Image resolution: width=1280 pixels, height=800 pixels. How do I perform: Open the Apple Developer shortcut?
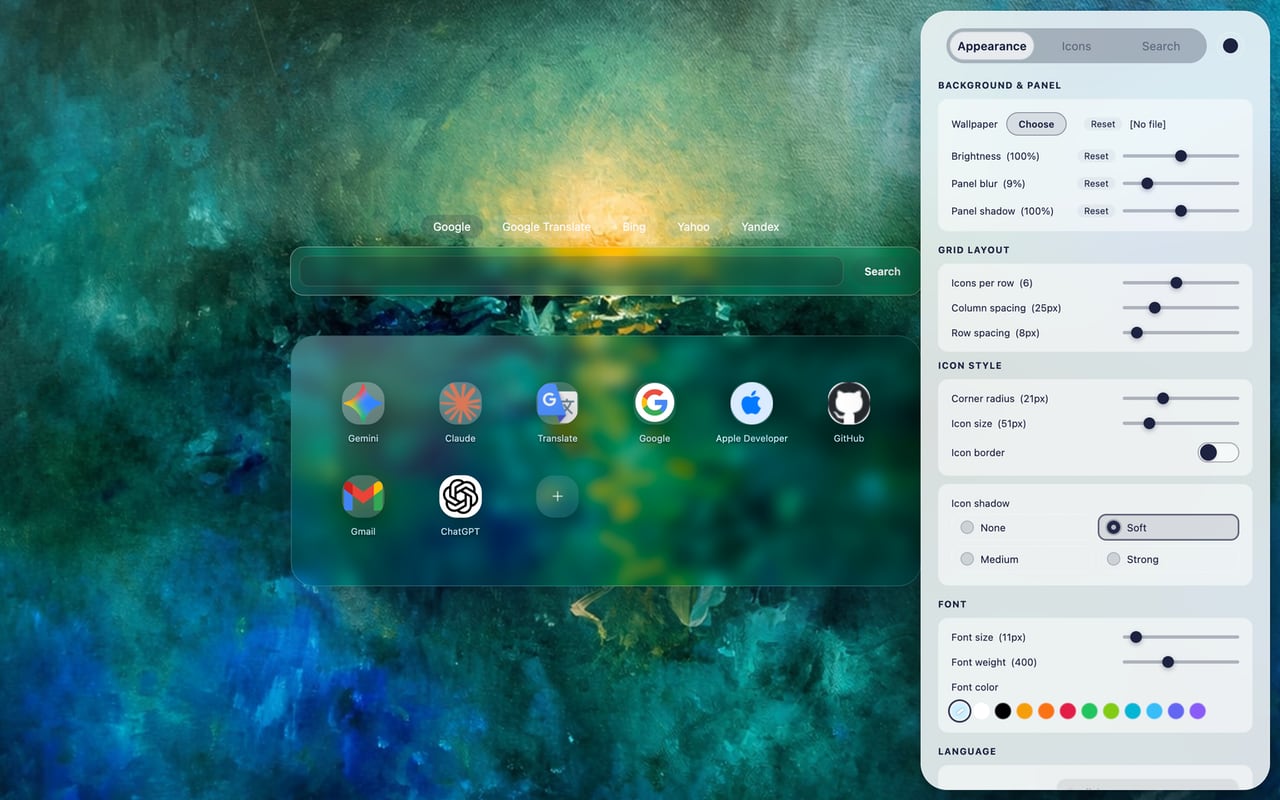[750, 404]
